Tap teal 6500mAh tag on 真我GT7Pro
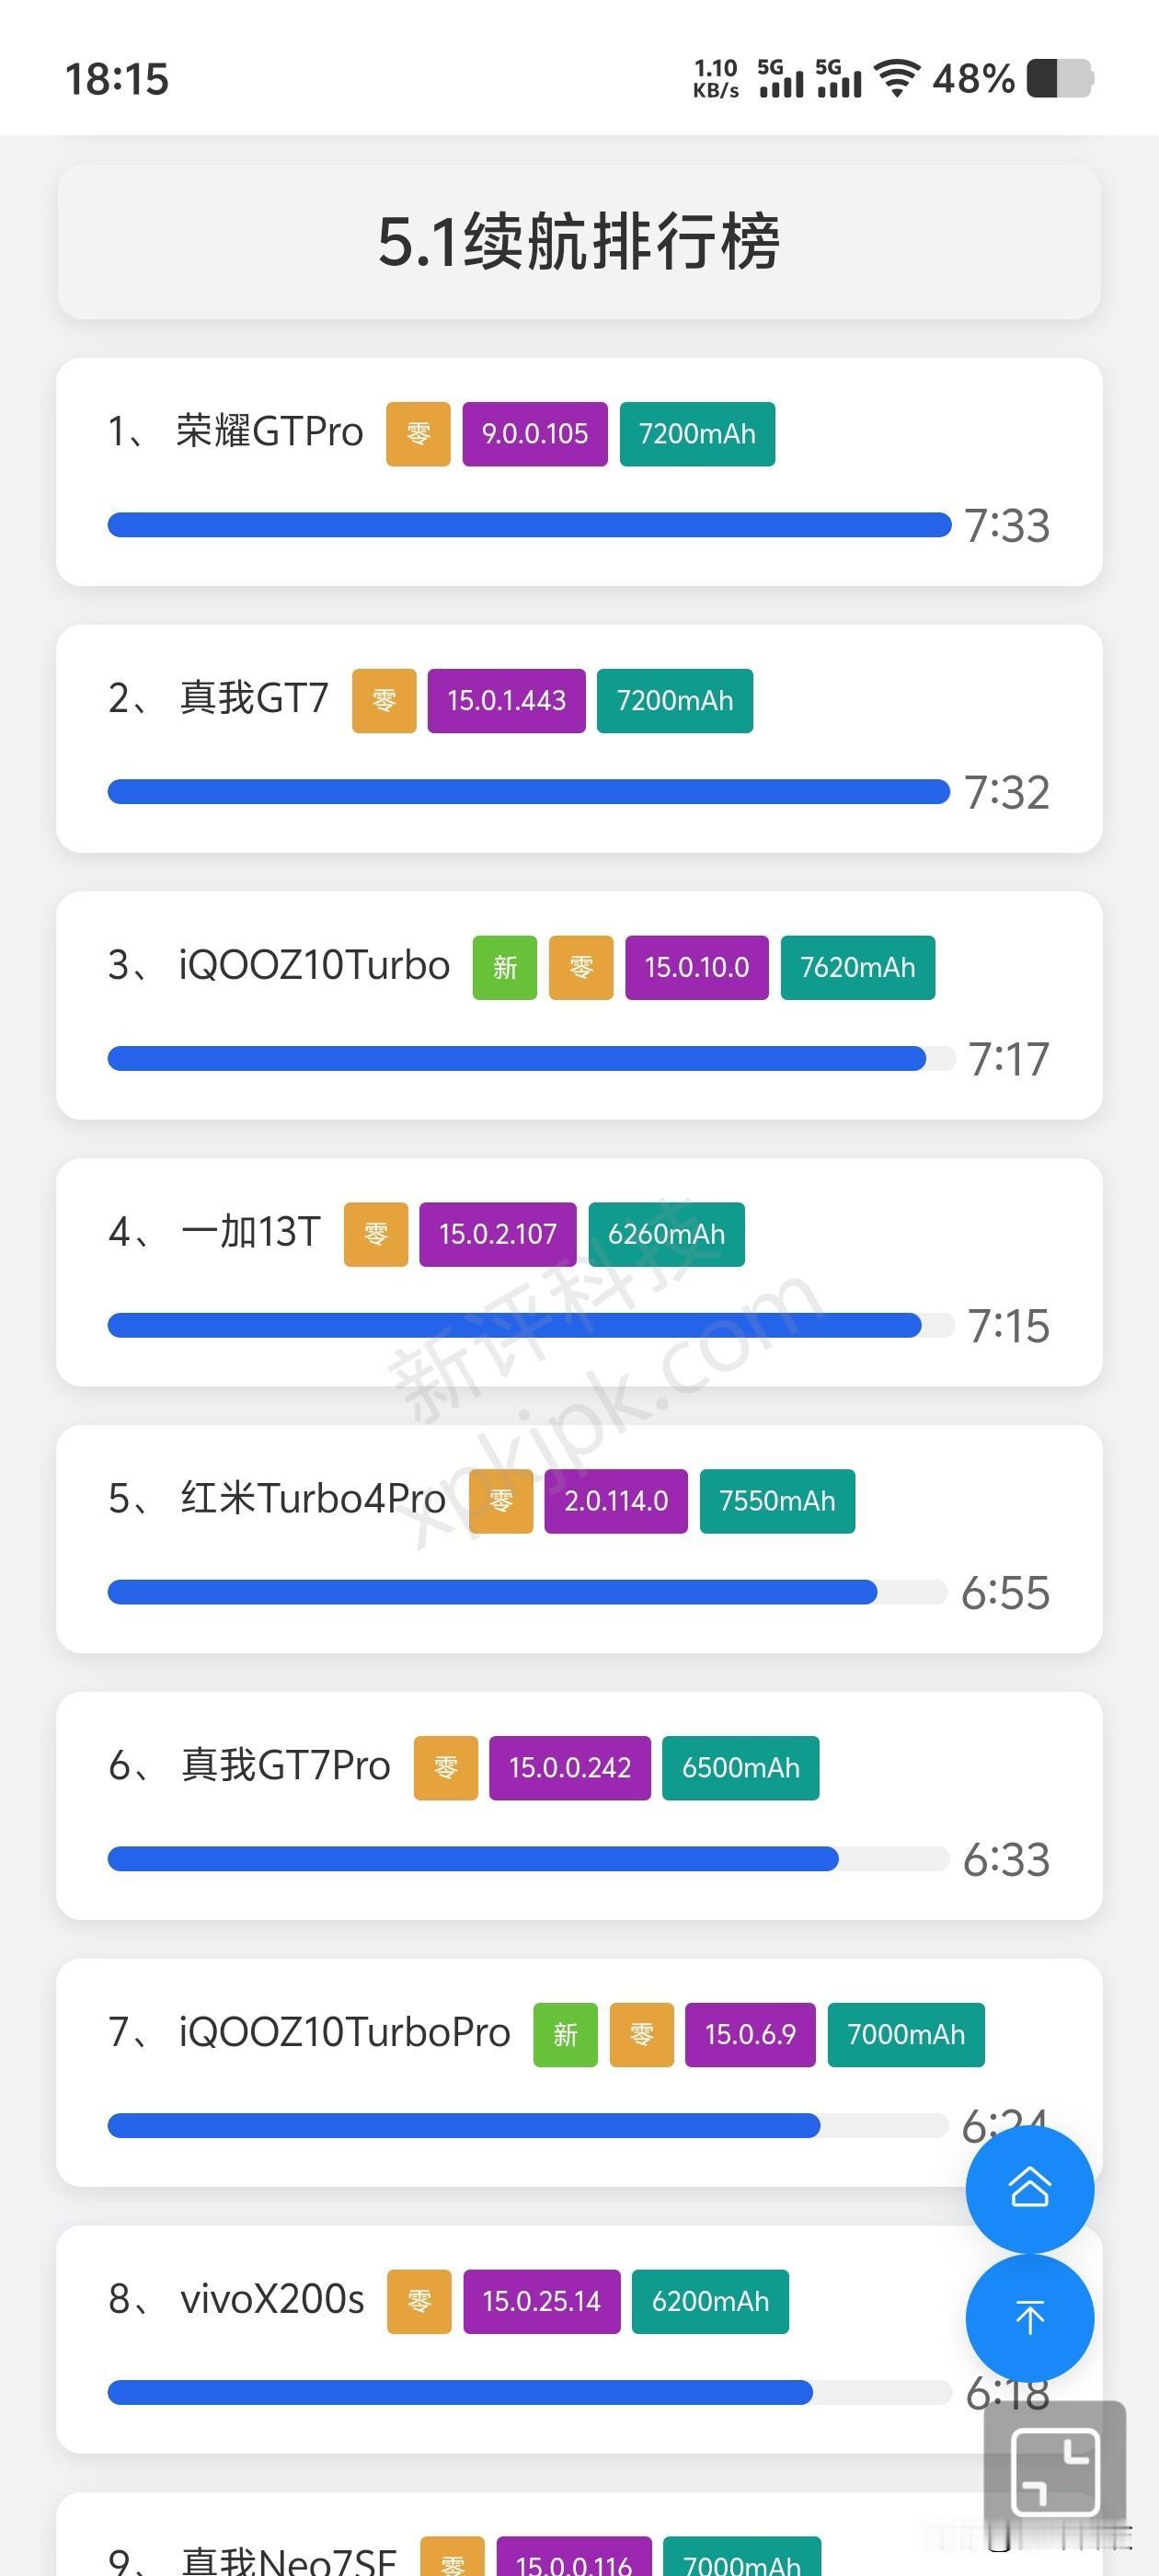This screenshot has width=1159, height=2576. tap(741, 1768)
